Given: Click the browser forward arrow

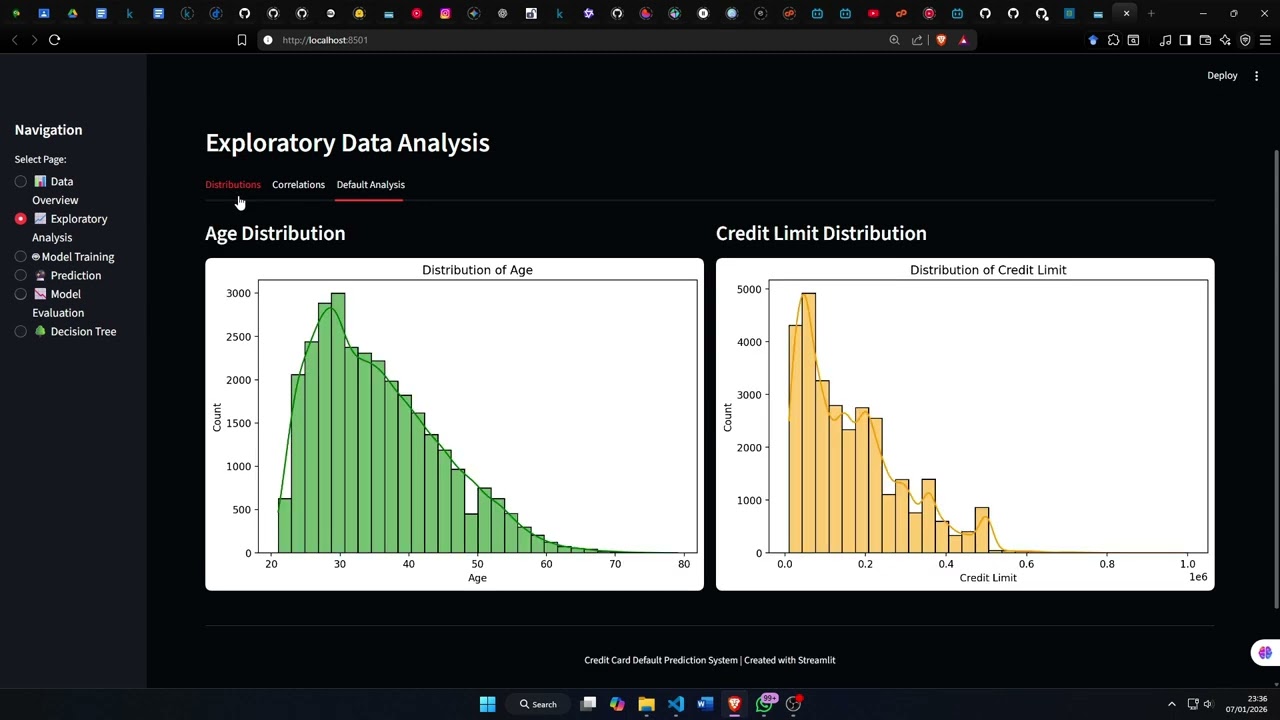Looking at the screenshot, I should click(34, 40).
